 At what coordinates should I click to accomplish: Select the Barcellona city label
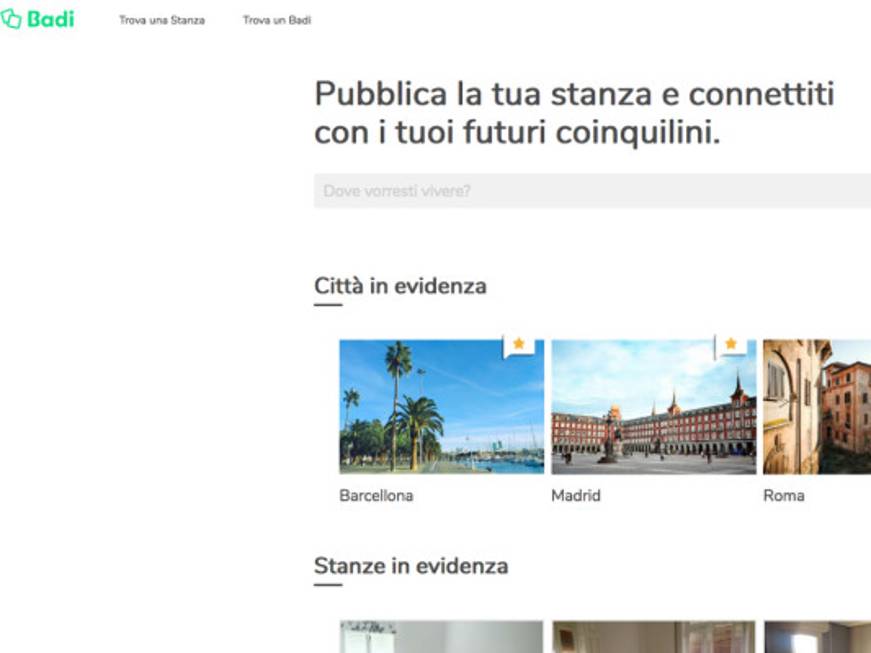[376, 495]
